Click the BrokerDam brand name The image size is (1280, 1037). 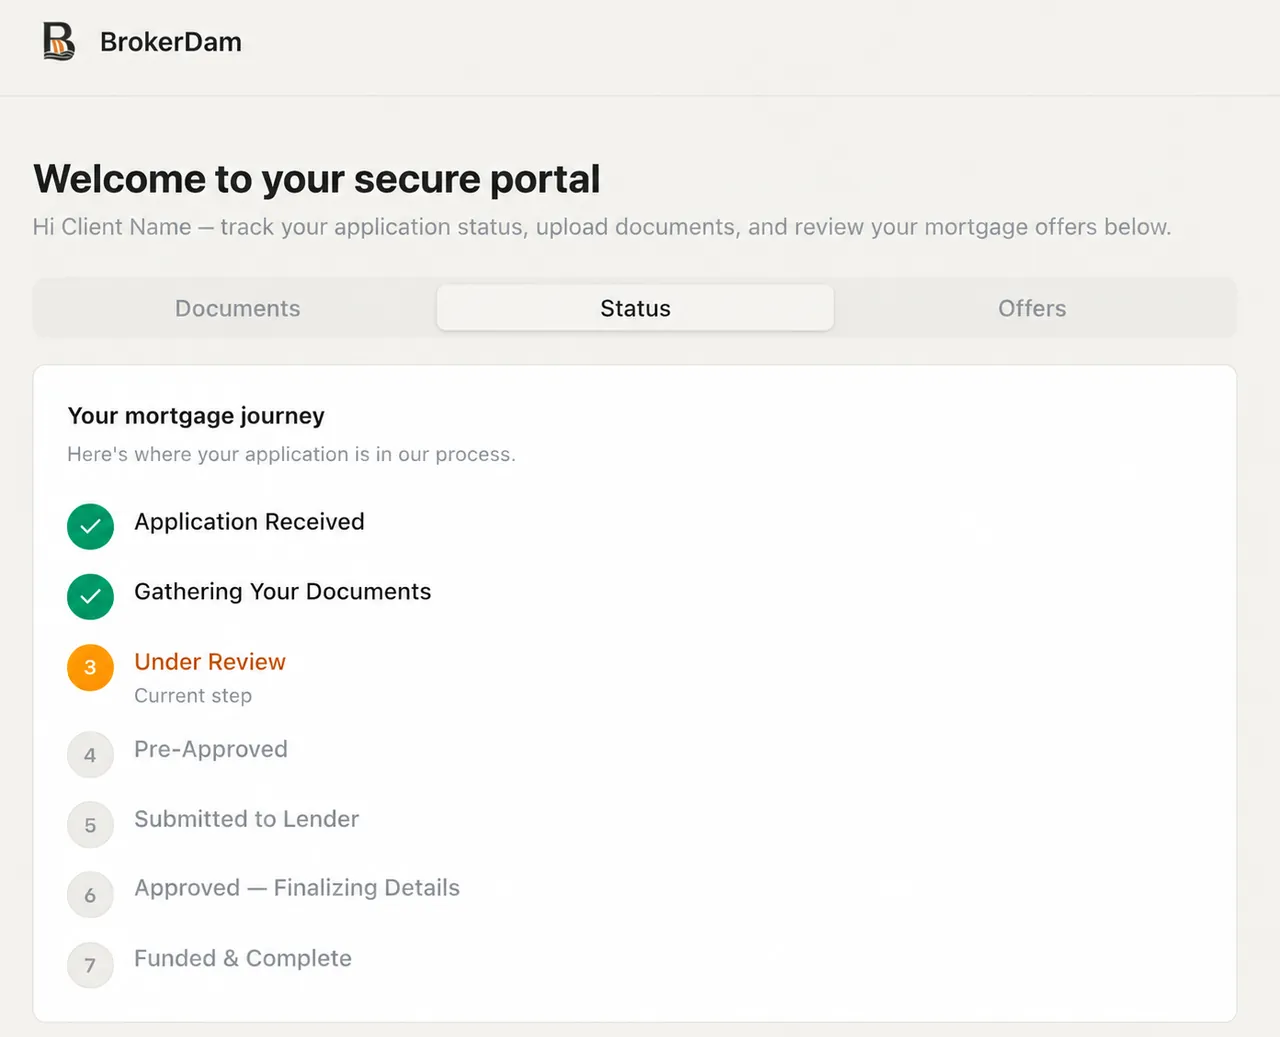pyautogui.click(x=171, y=42)
